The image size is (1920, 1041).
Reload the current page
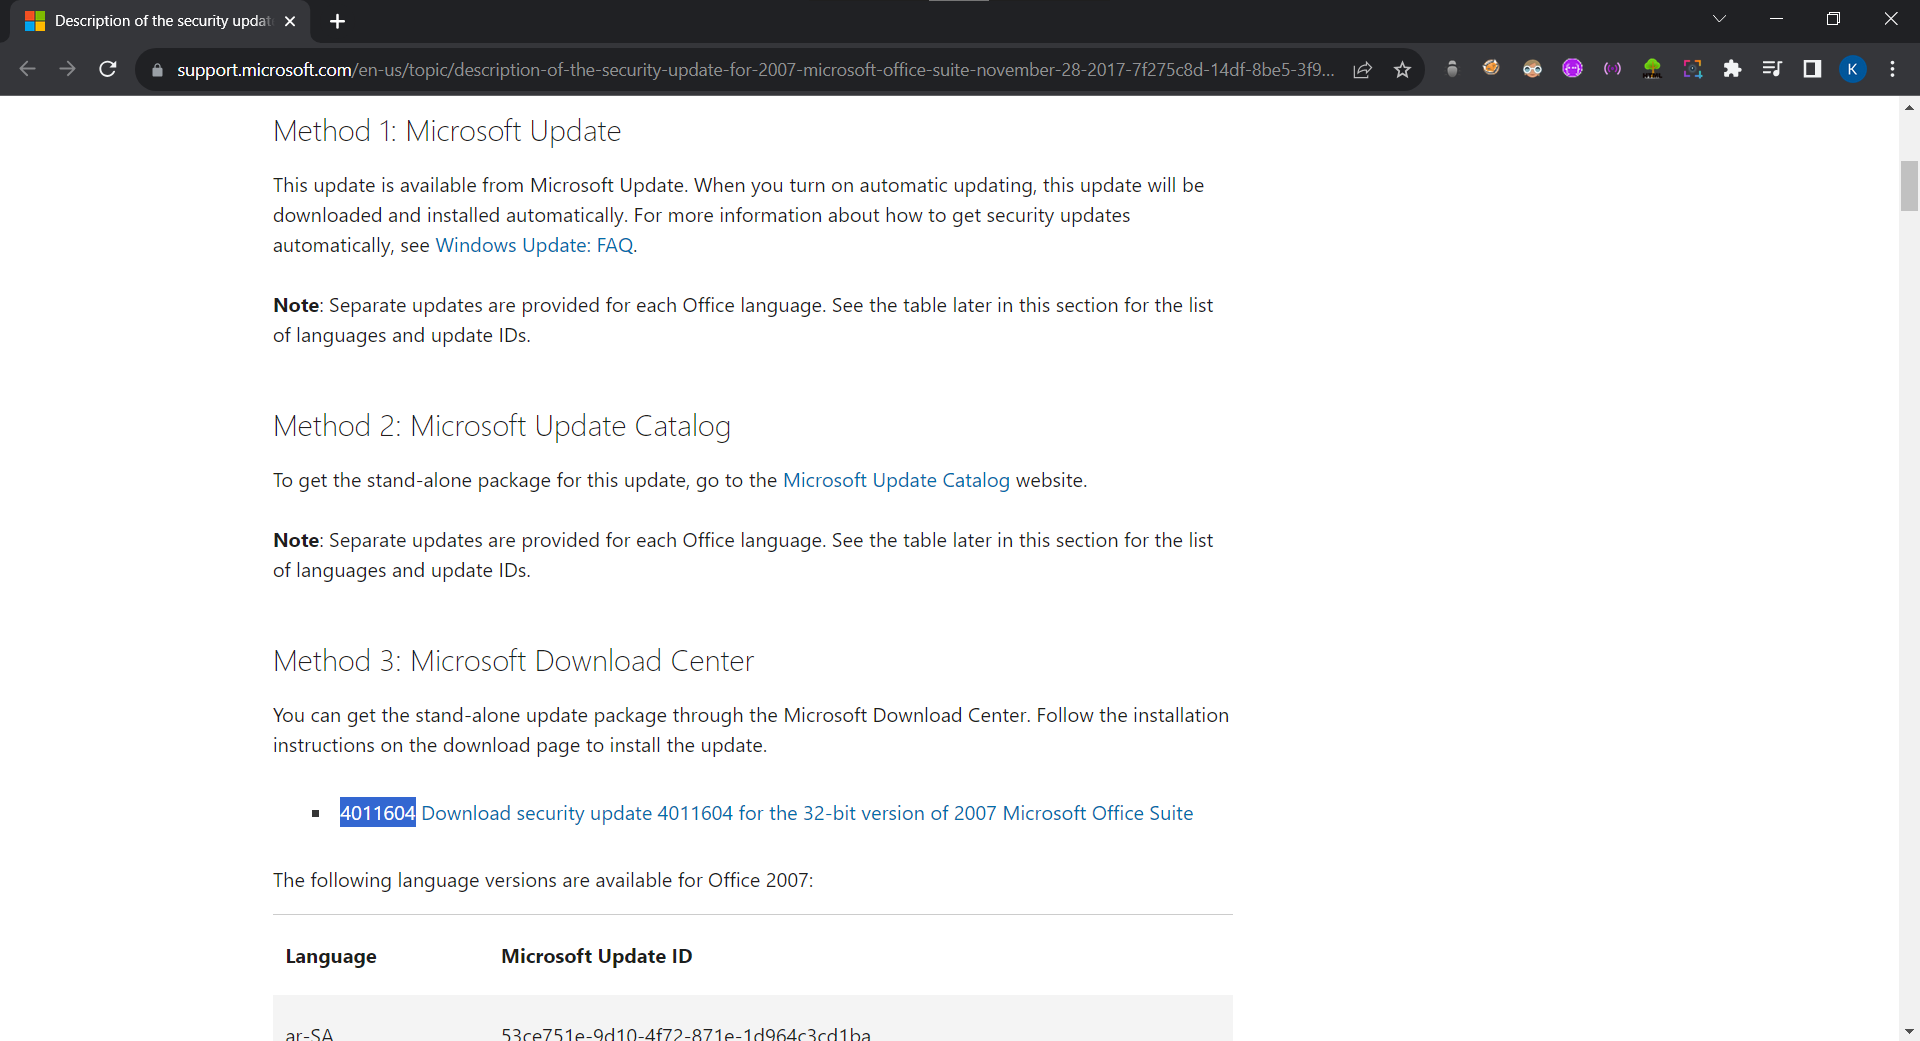tap(108, 69)
